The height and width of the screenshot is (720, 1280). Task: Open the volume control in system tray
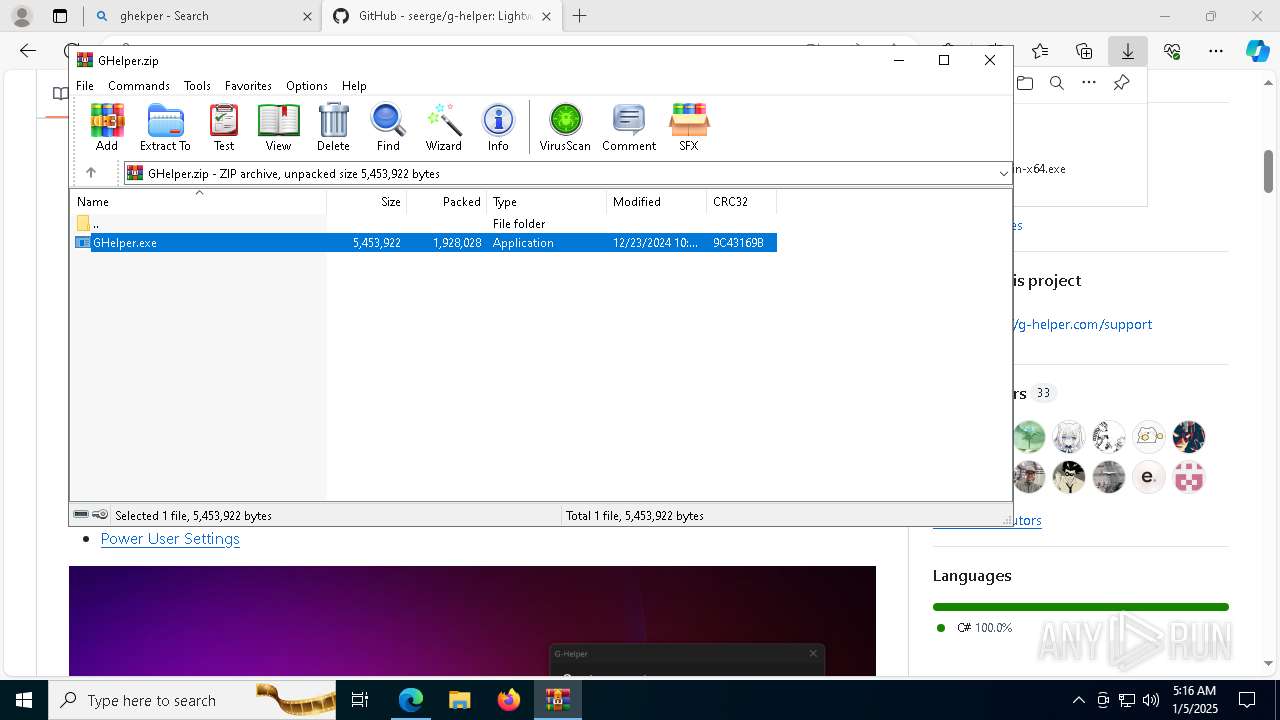(x=1151, y=700)
